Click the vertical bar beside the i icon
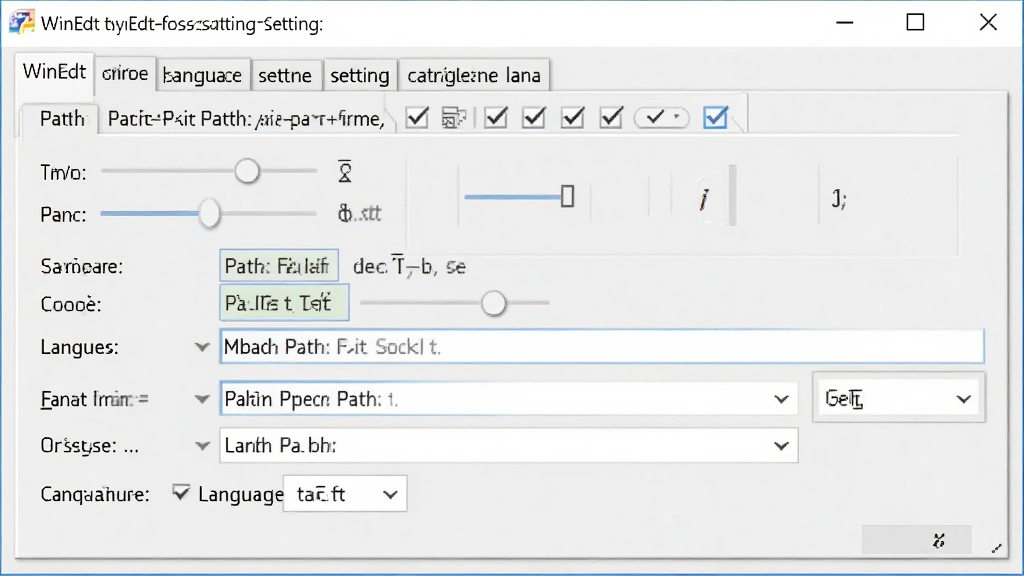The height and width of the screenshot is (576, 1024). pyautogui.click(x=733, y=195)
